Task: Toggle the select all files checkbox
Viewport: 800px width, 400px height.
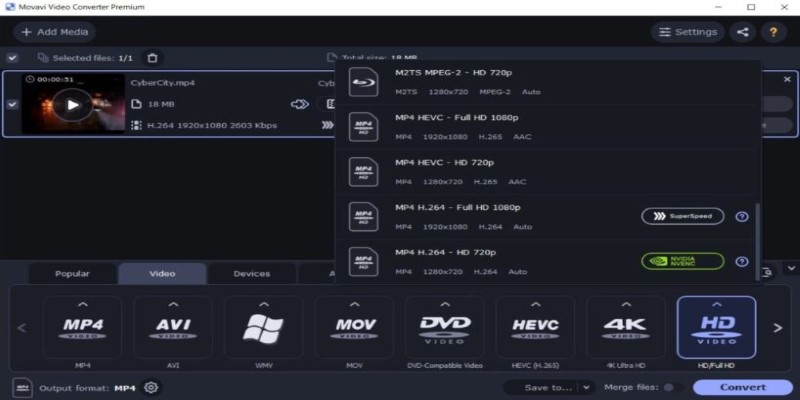Action: point(12,58)
